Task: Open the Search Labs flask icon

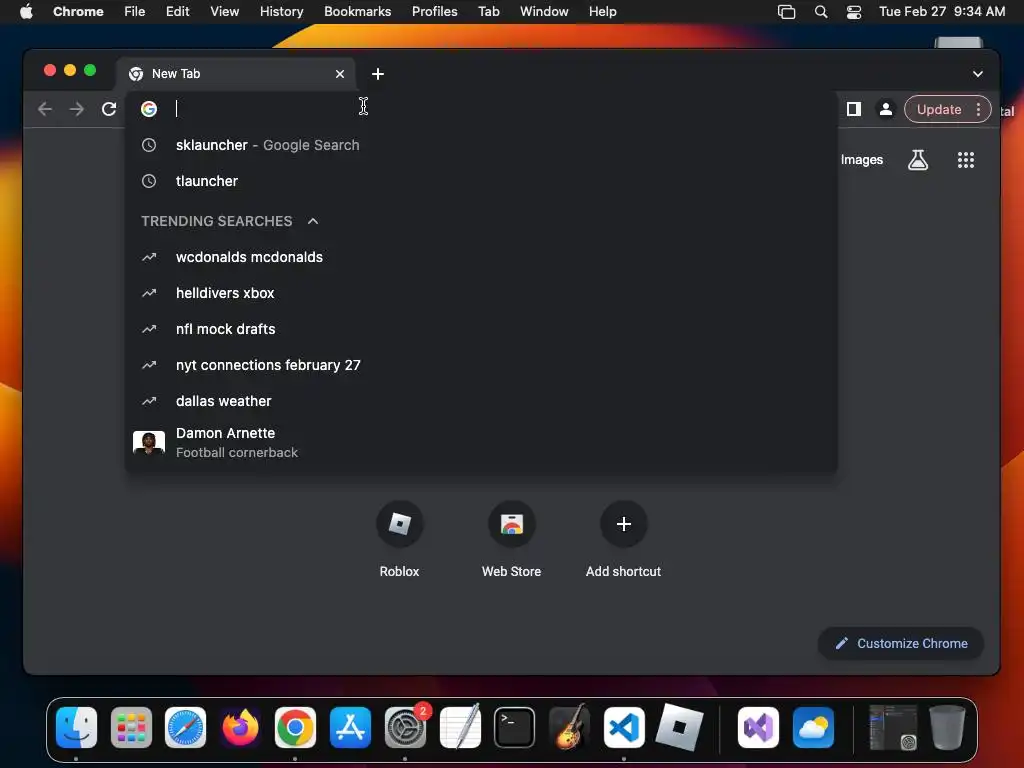Action: pos(918,159)
